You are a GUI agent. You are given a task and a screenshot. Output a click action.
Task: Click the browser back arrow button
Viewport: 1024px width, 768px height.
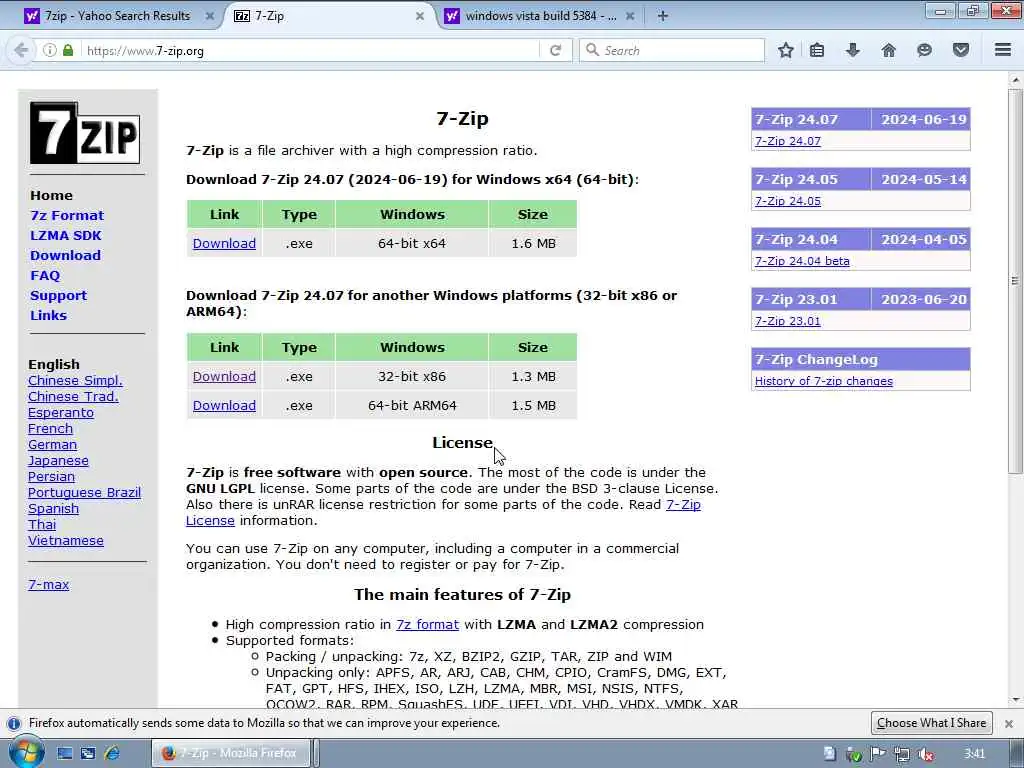tap(21, 50)
